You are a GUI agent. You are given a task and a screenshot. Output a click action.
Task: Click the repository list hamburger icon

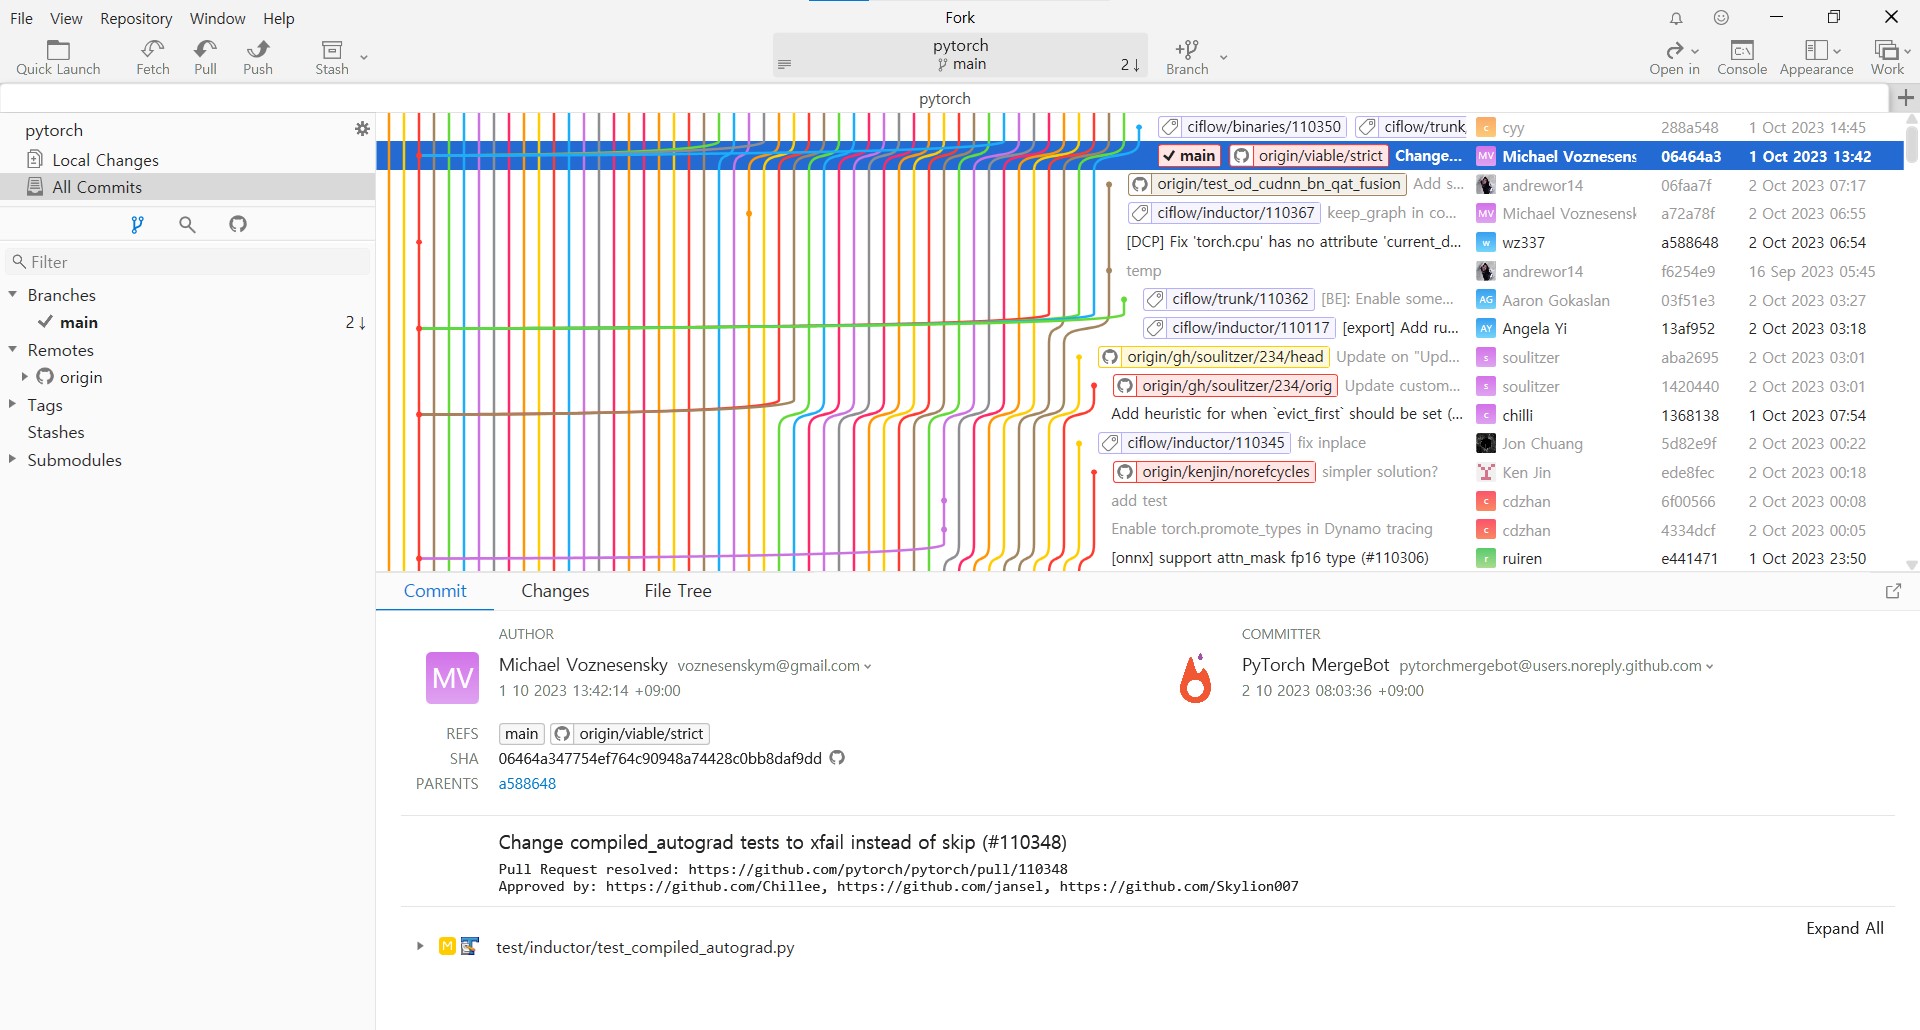(x=785, y=64)
